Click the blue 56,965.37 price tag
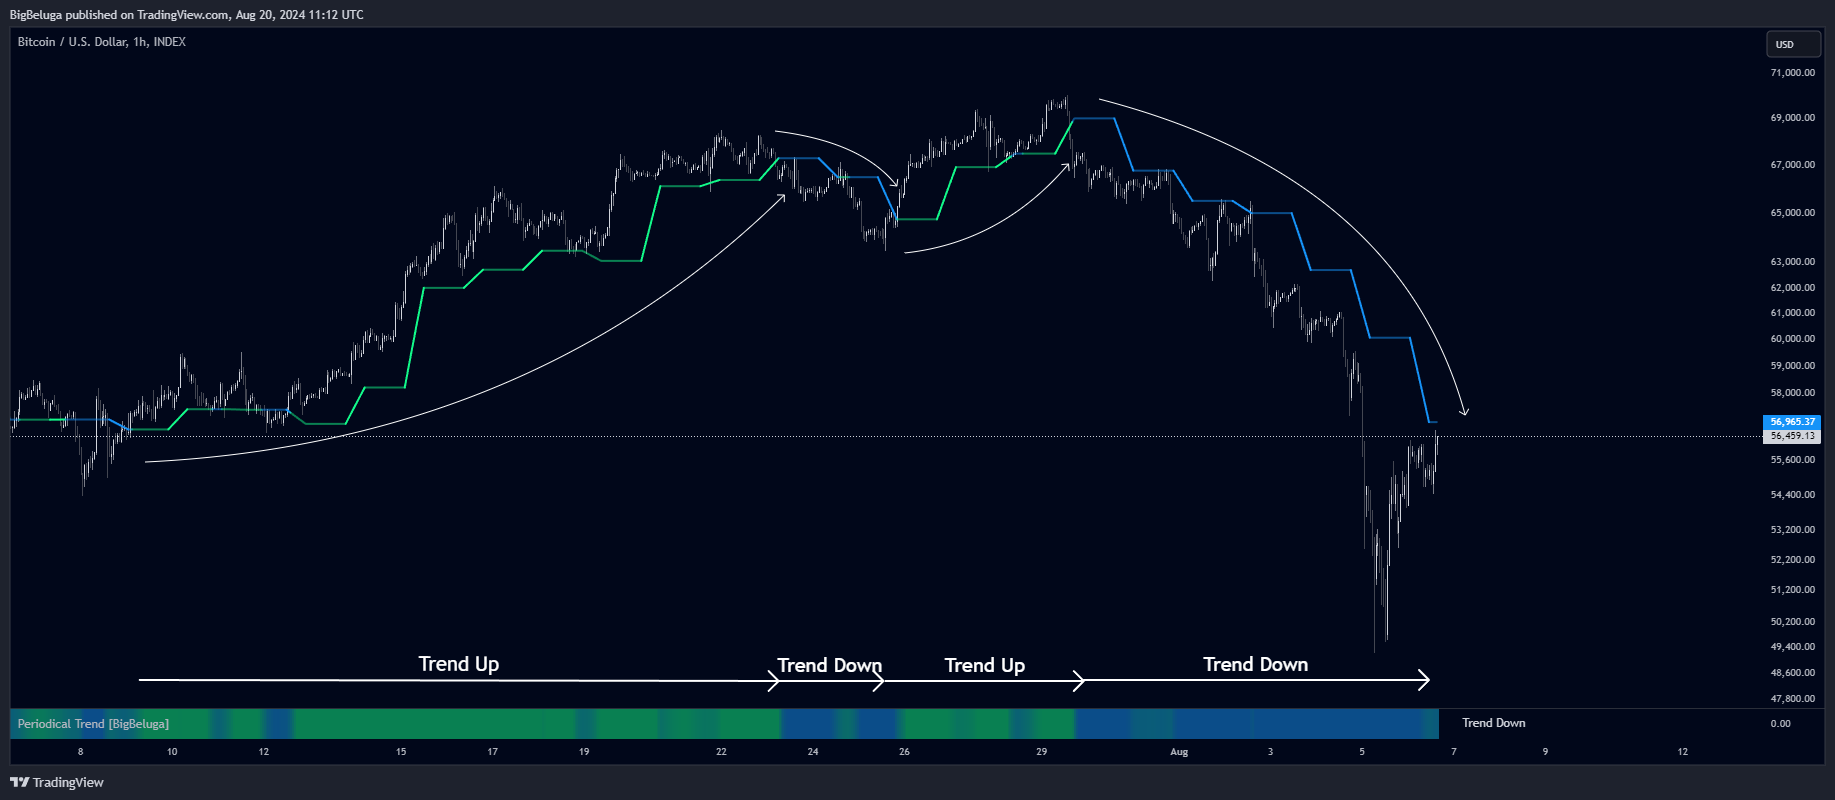Screen dimensions: 1835x800 point(1791,422)
